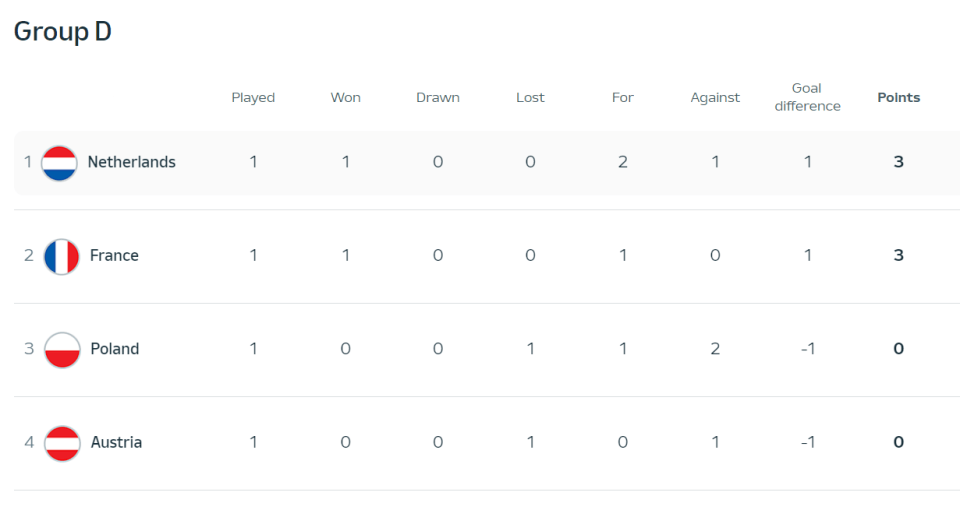Open the France team link
The height and width of the screenshot is (524, 960).
[114, 255]
